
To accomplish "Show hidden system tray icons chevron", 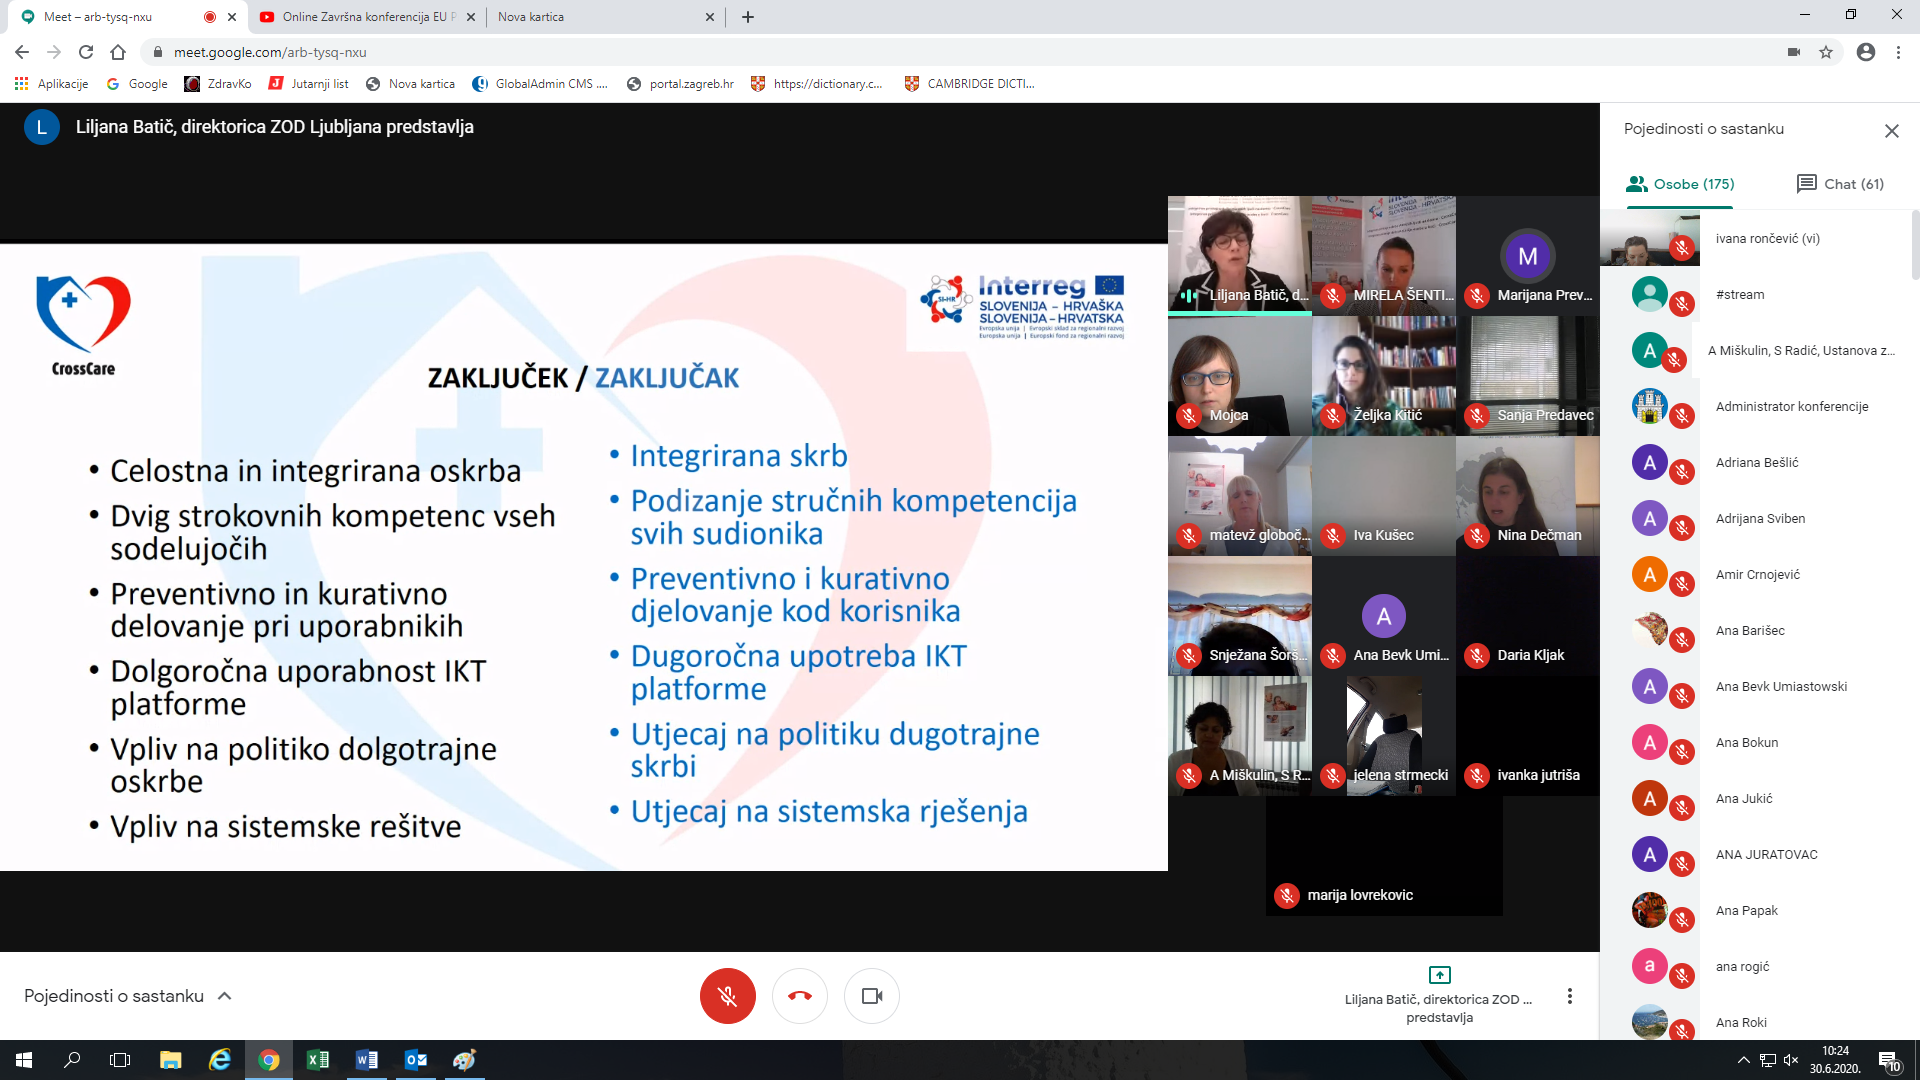I will coord(1743,1060).
